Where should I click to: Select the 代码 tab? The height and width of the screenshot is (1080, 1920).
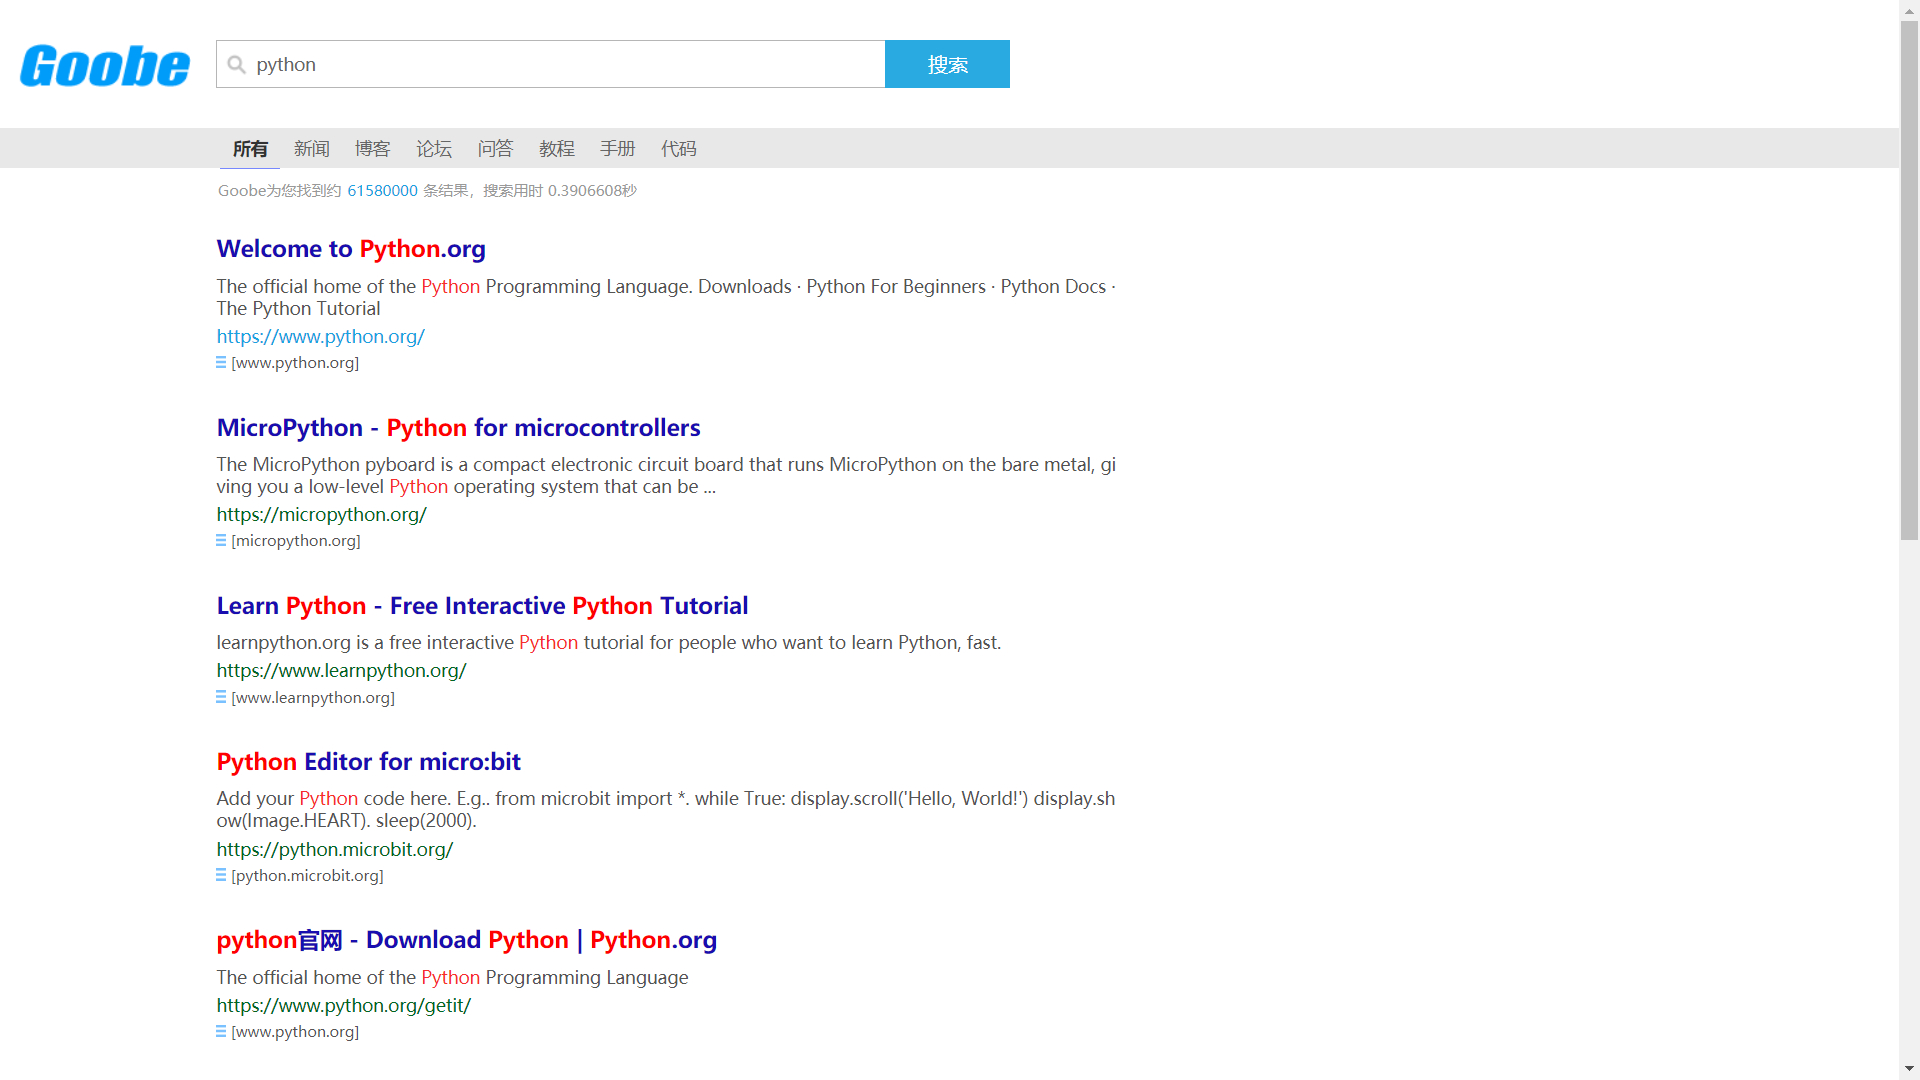point(678,148)
